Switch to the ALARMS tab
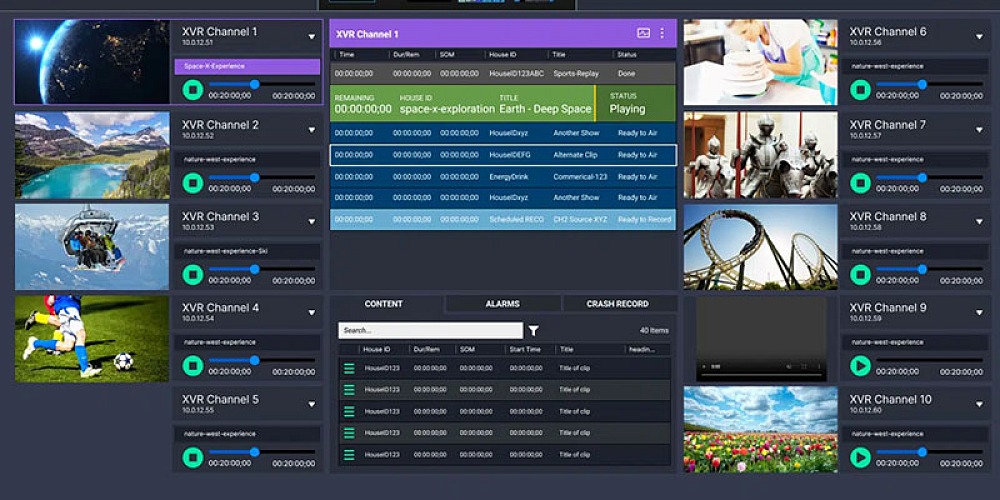 (x=503, y=304)
